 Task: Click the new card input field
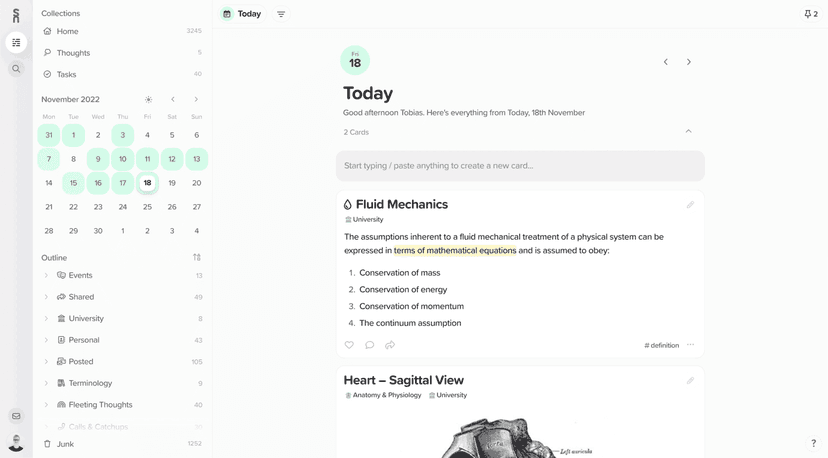click(520, 166)
